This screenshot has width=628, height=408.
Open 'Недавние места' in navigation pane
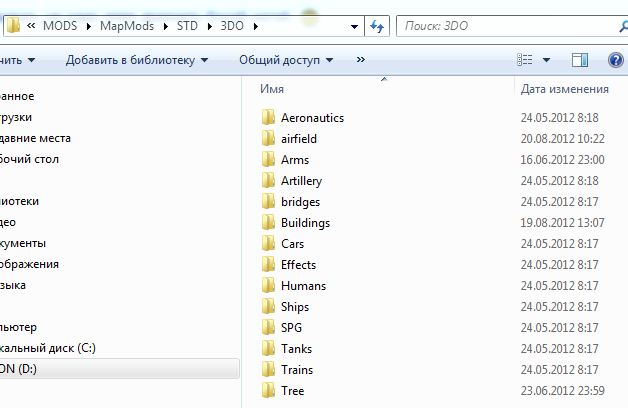(35, 138)
